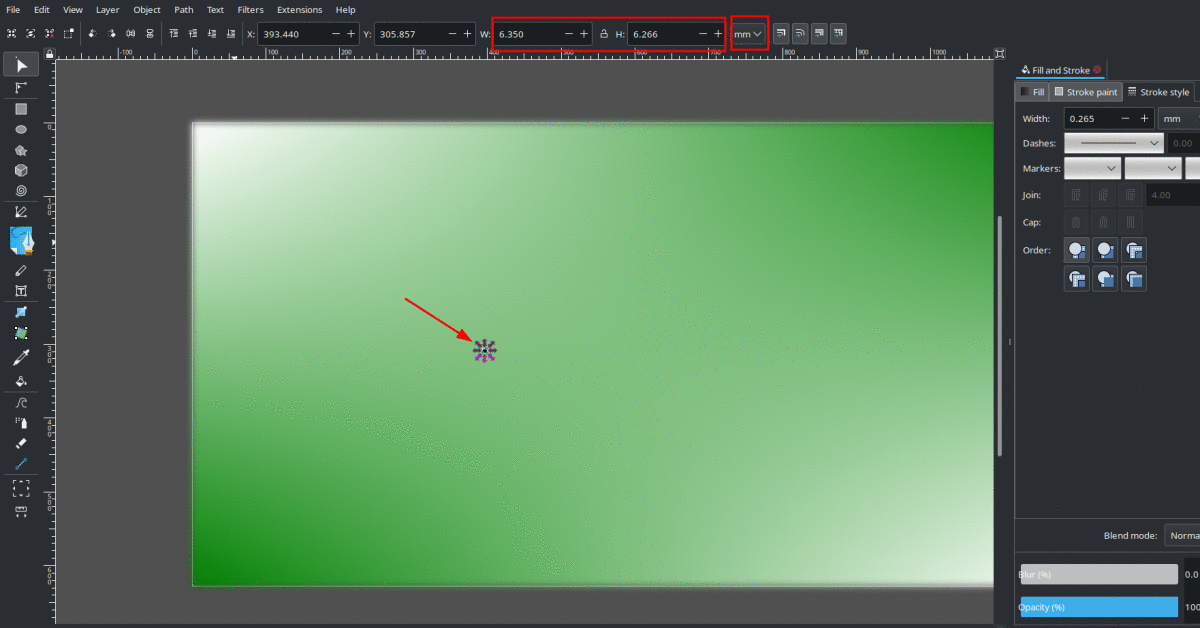1200x628 pixels.
Task: Choose the Spiral tool
Action: pyautogui.click(x=21, y=190)
